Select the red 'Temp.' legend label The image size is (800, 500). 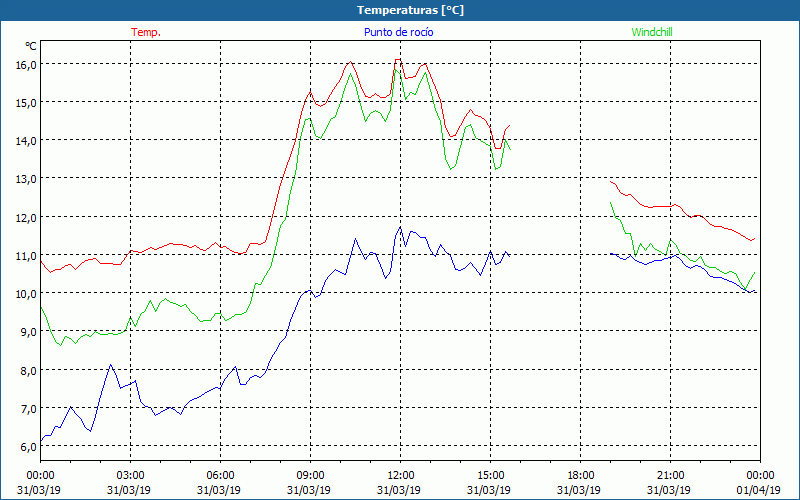146,32
